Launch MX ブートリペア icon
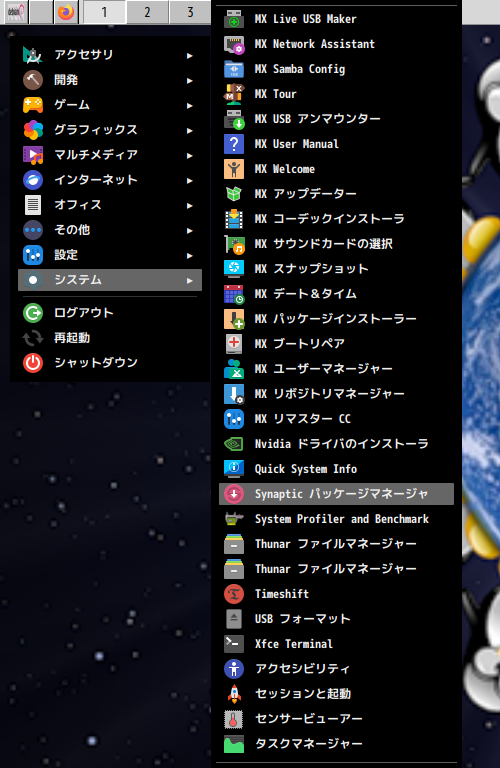The image size is (500, 768). pyautogui.click(x=234, y=344)
